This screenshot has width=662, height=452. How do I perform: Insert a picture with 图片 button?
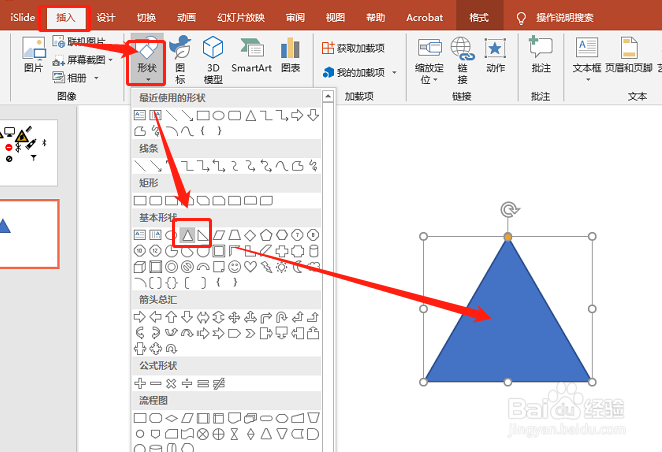(33, 55)
